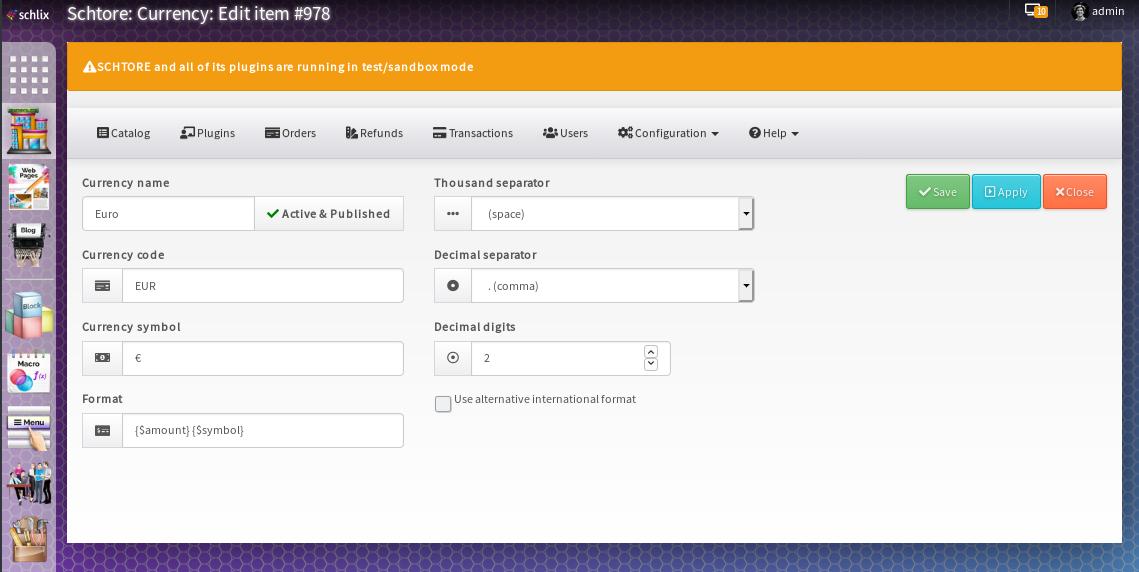
Task: Open the apps grid launcher icon
Action: click(x=29, y=75)
